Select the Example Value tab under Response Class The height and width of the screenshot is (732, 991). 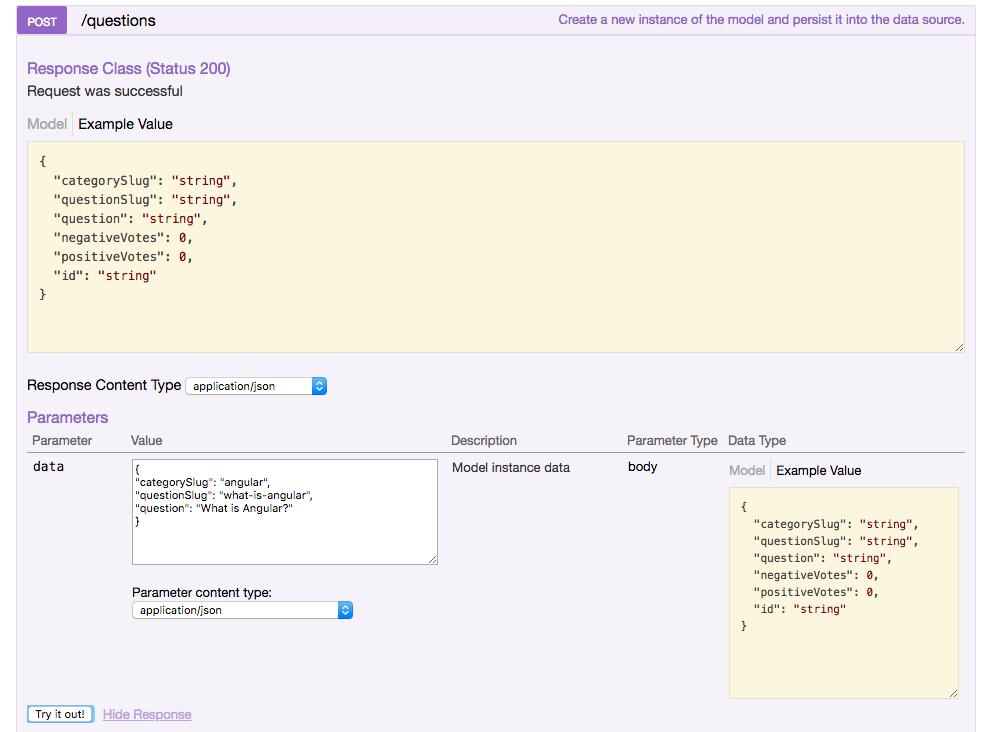(125, 124)
